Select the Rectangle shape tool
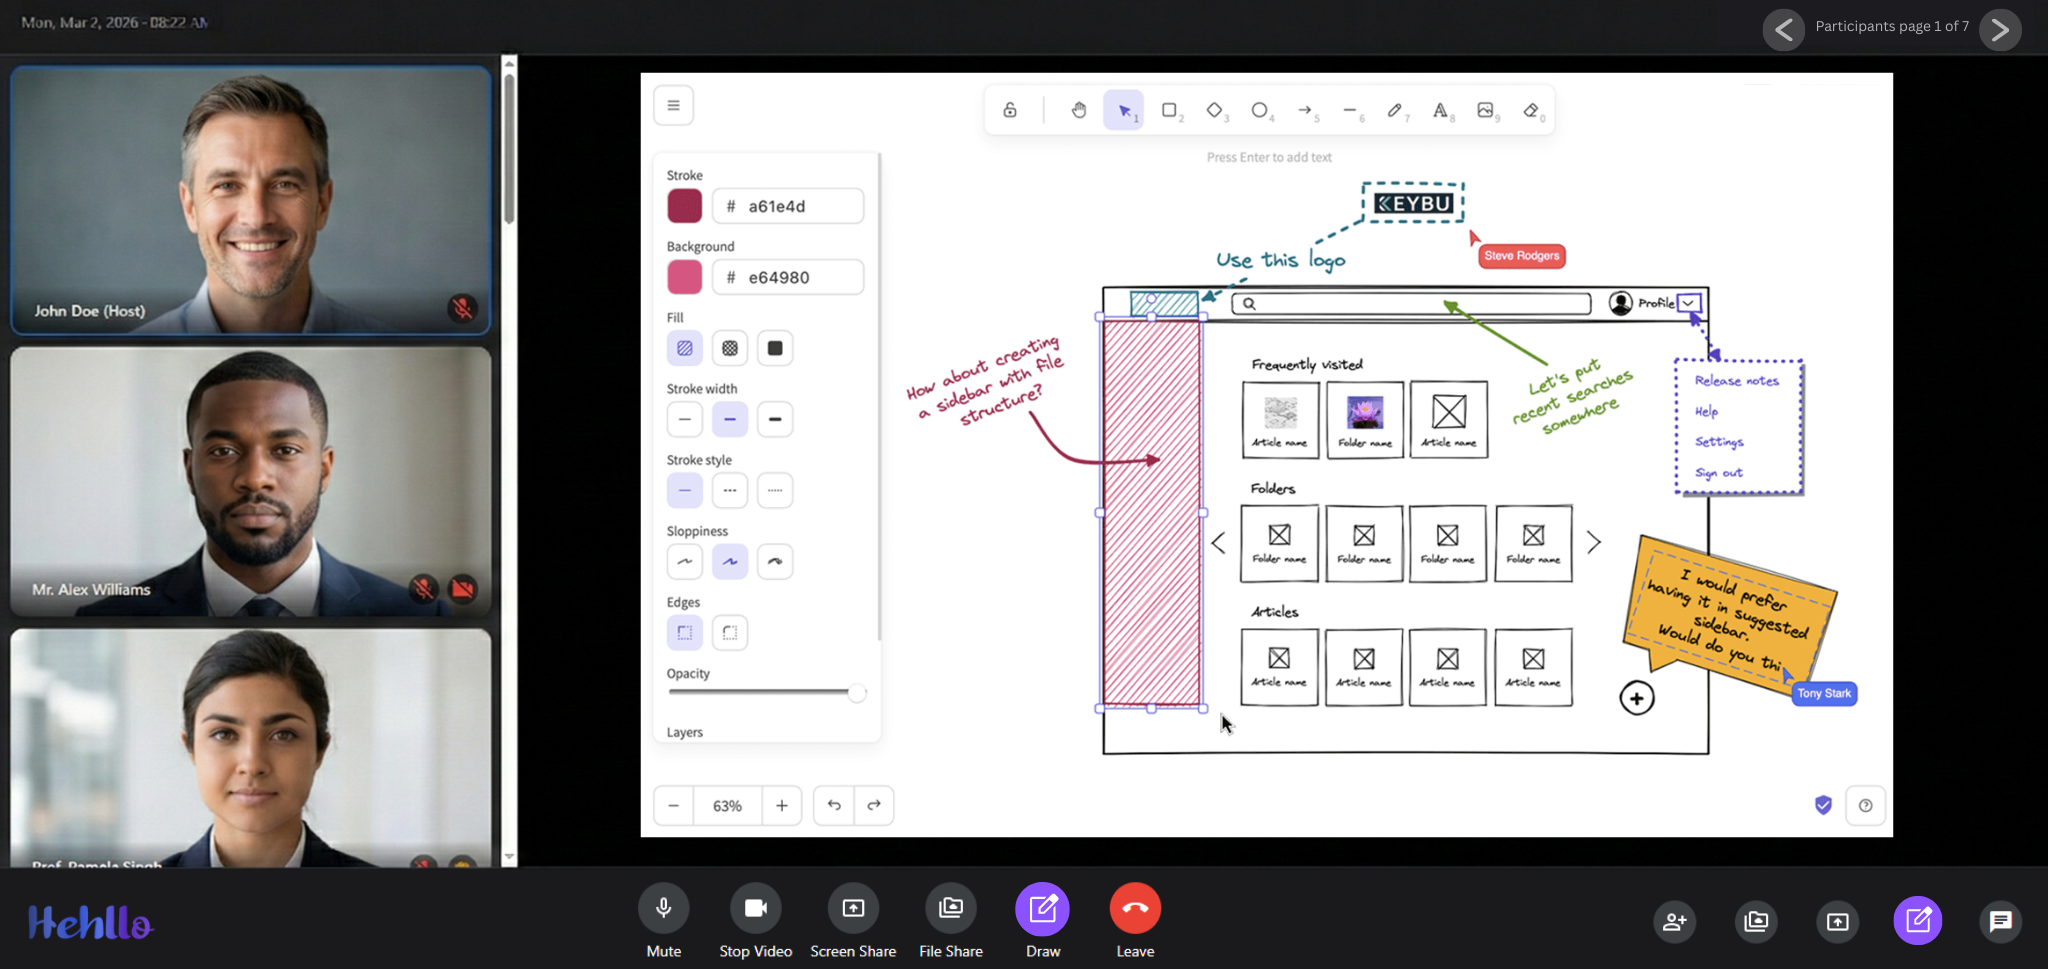2048x969 pixels. (1169, 110)
